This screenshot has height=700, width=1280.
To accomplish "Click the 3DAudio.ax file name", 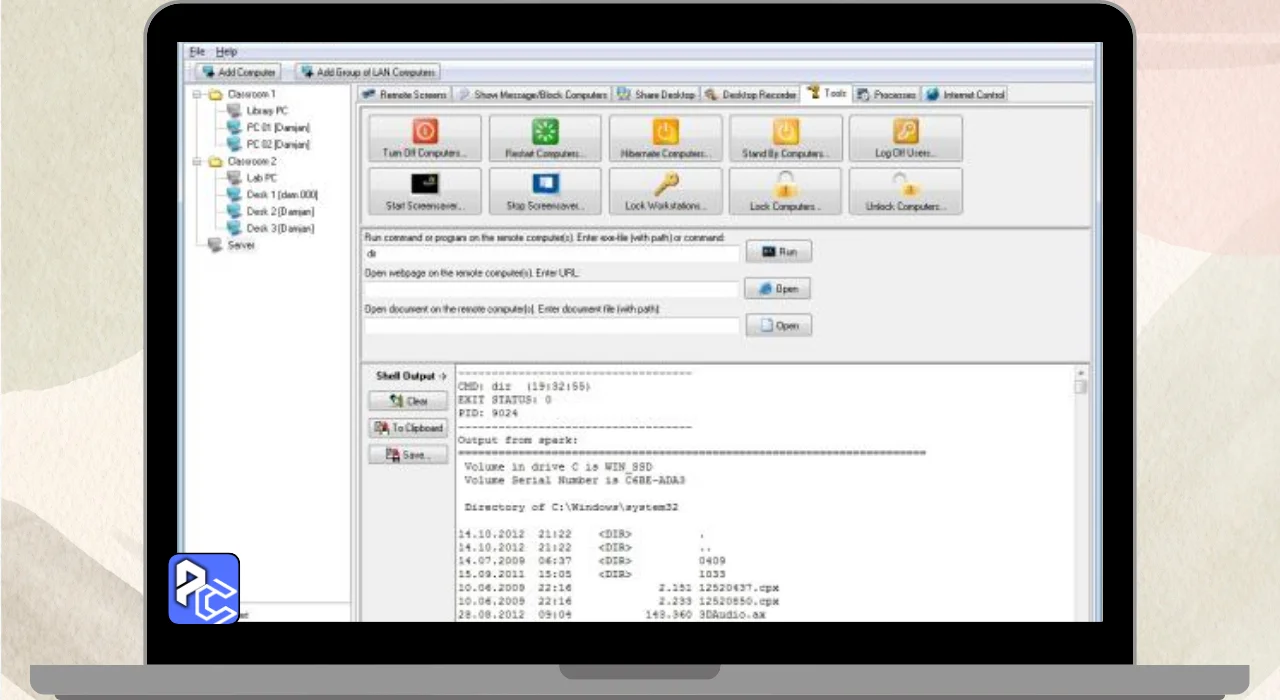I will coord(734,616).
